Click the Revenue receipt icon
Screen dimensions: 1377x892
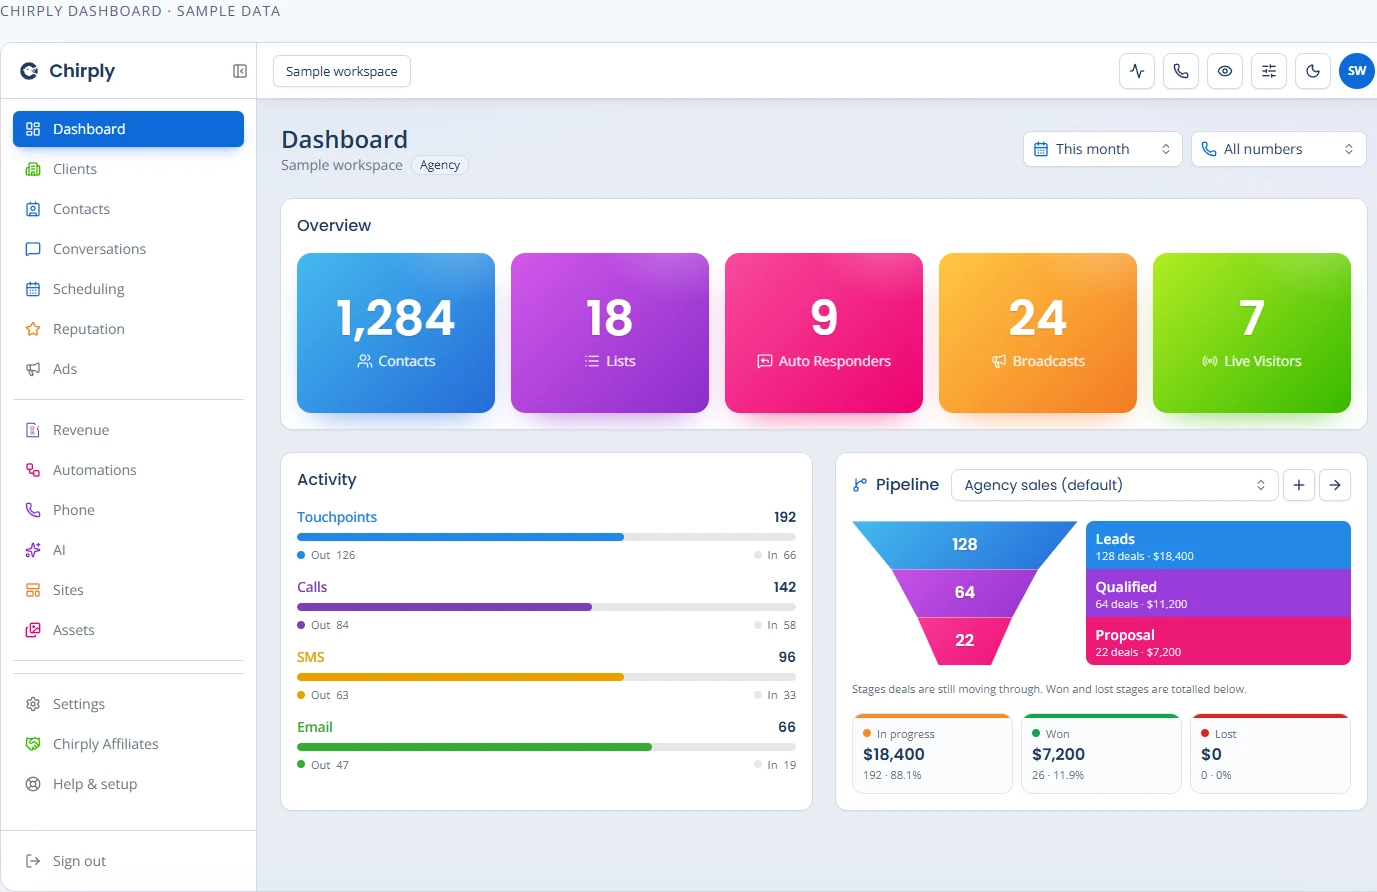[x=33, y=430]
